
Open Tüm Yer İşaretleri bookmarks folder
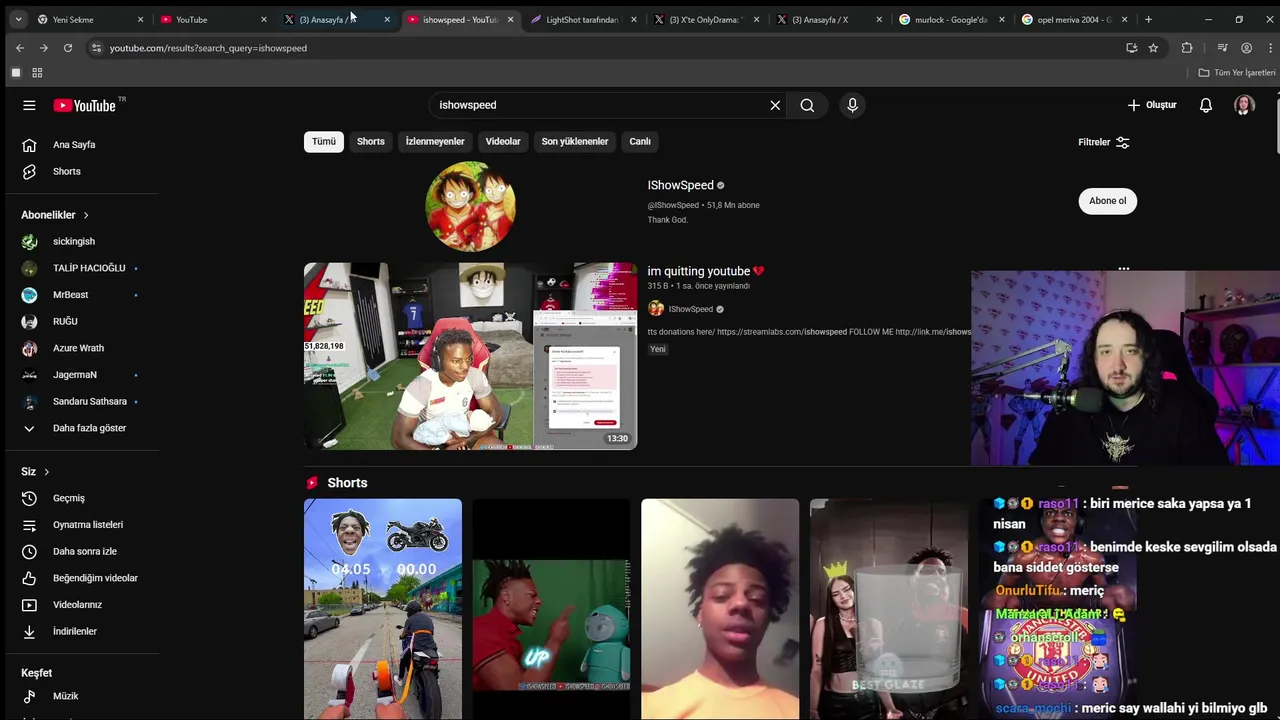[1237, 73]
